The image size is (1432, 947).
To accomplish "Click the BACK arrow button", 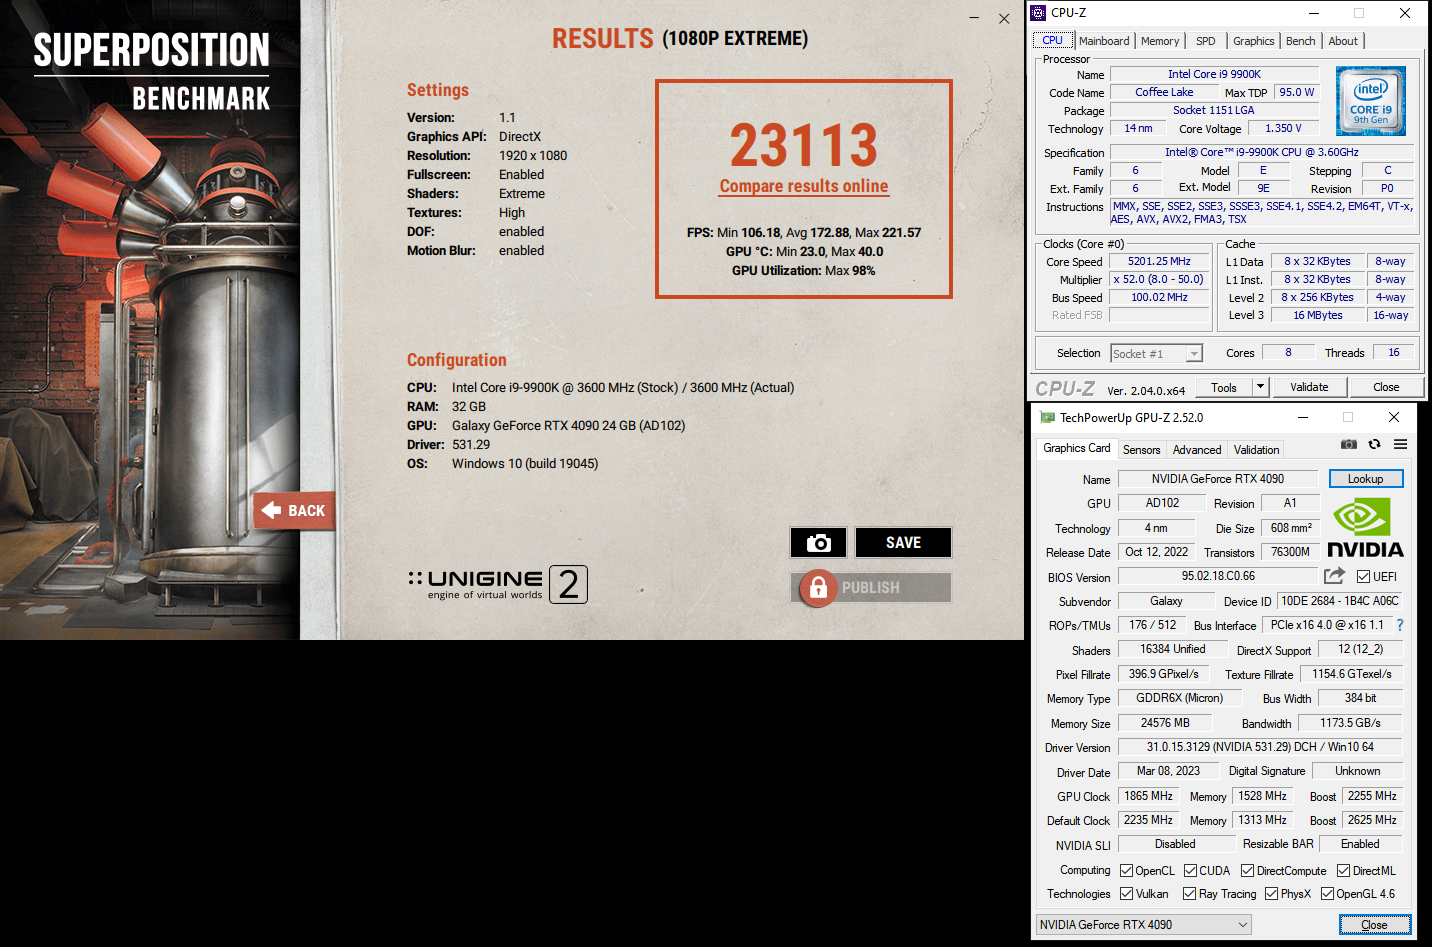I will point(294,510).
